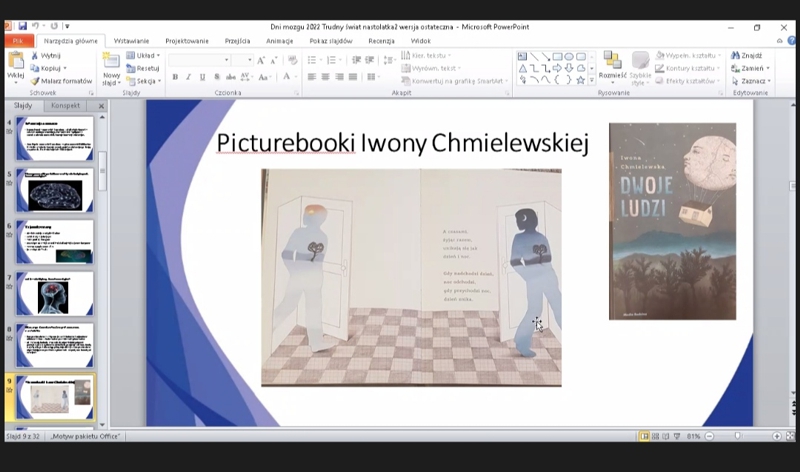This screenshot has width=800, height=472.
Task: Open Schowek clipboard pane launcher
Action: click(91, 93)
